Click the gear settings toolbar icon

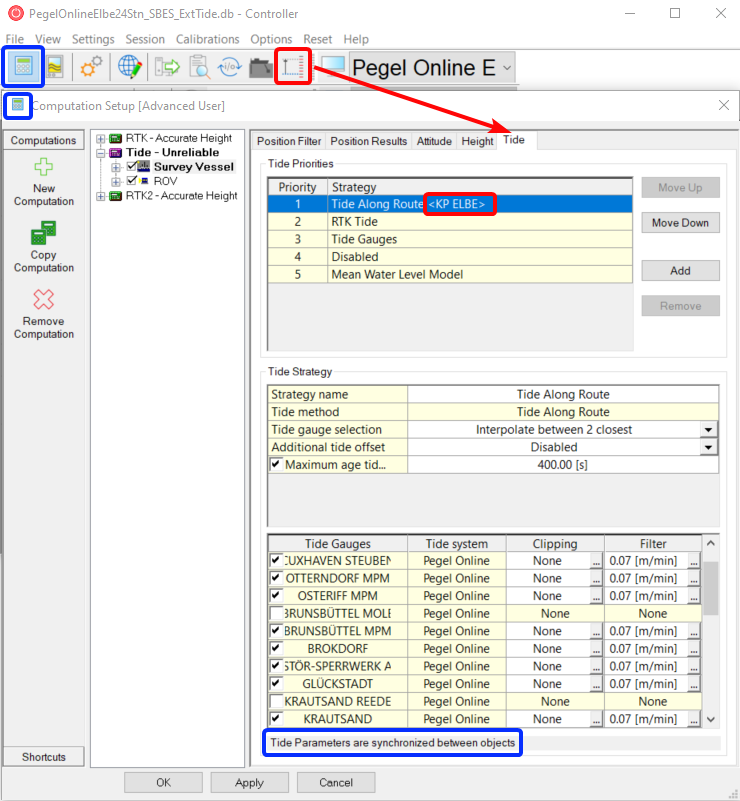click(x=91, y=67)
